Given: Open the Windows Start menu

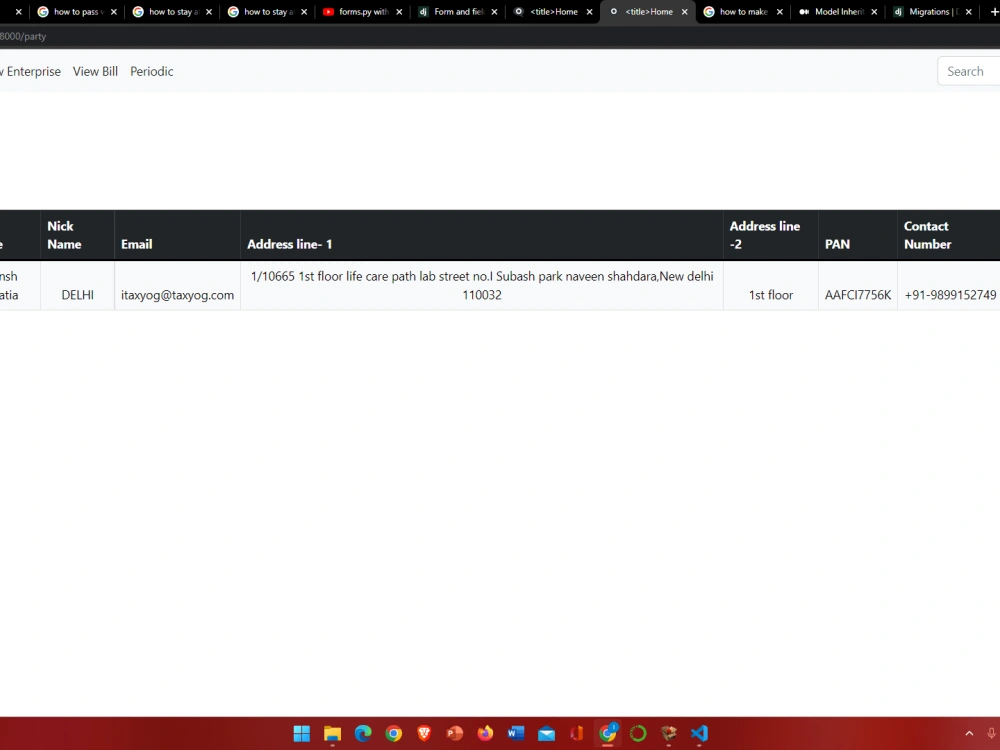Looking at the screenshot, I should 300,733.
